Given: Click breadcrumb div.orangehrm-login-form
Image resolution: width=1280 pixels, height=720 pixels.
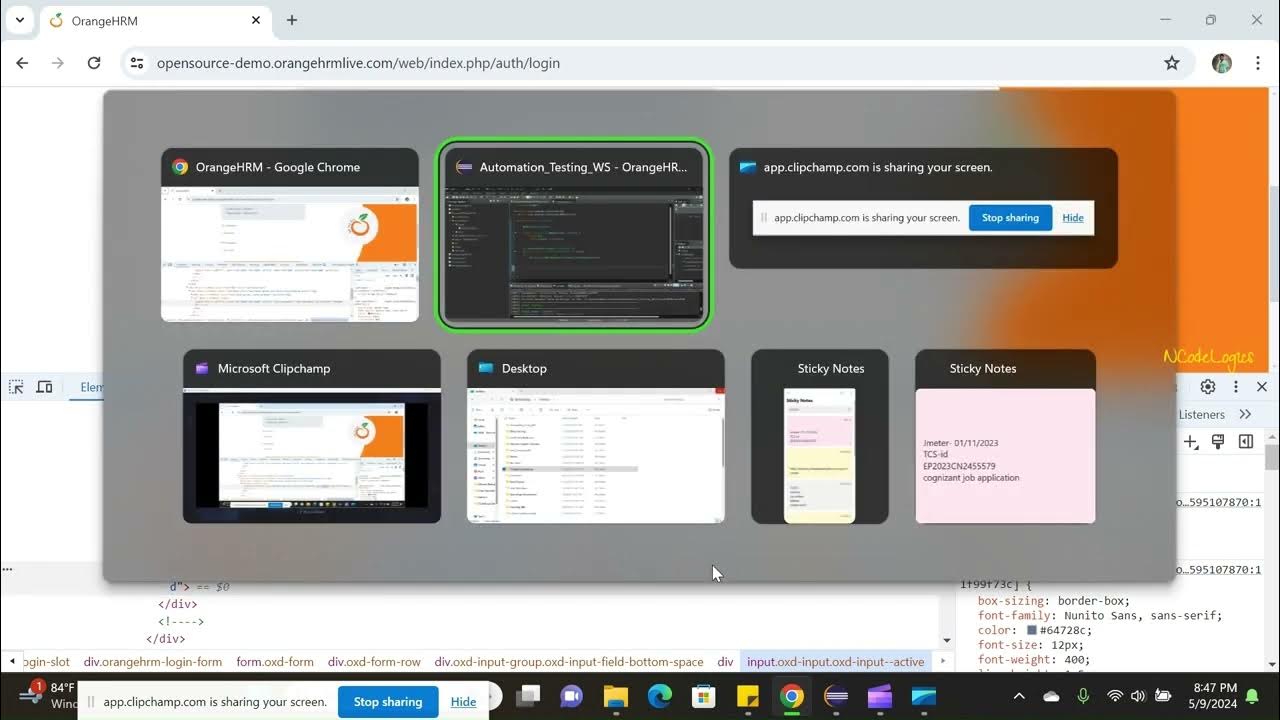Looking at the screenshot, I should 153,662.
